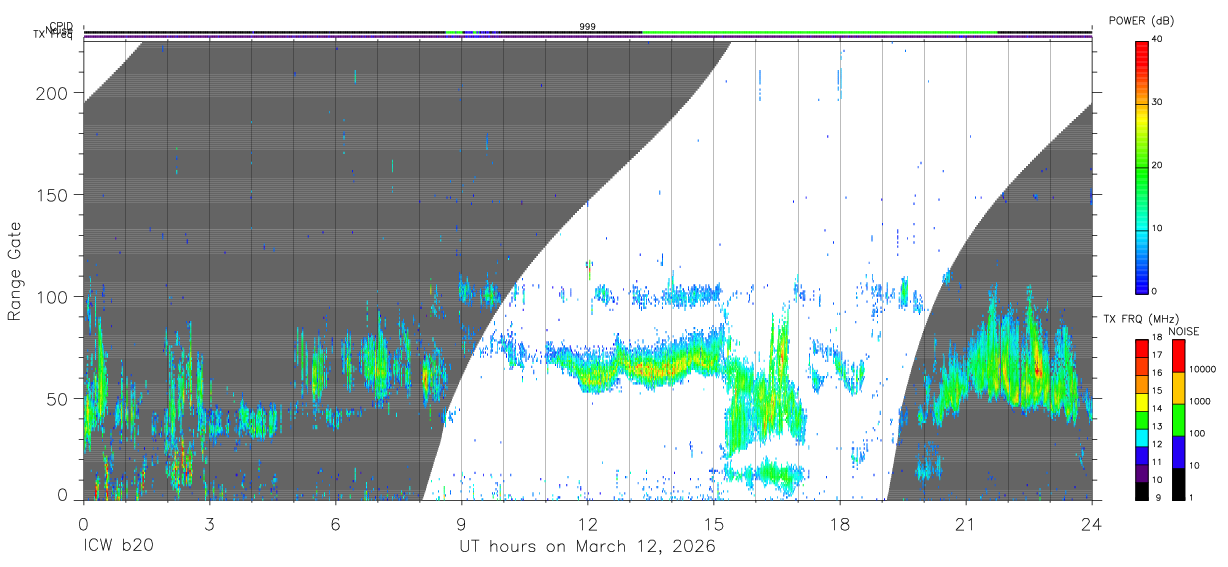The image size is (1228, 567).
Task: Click the orange segment of NOISE bar
Action: [x=1178, y=388]
